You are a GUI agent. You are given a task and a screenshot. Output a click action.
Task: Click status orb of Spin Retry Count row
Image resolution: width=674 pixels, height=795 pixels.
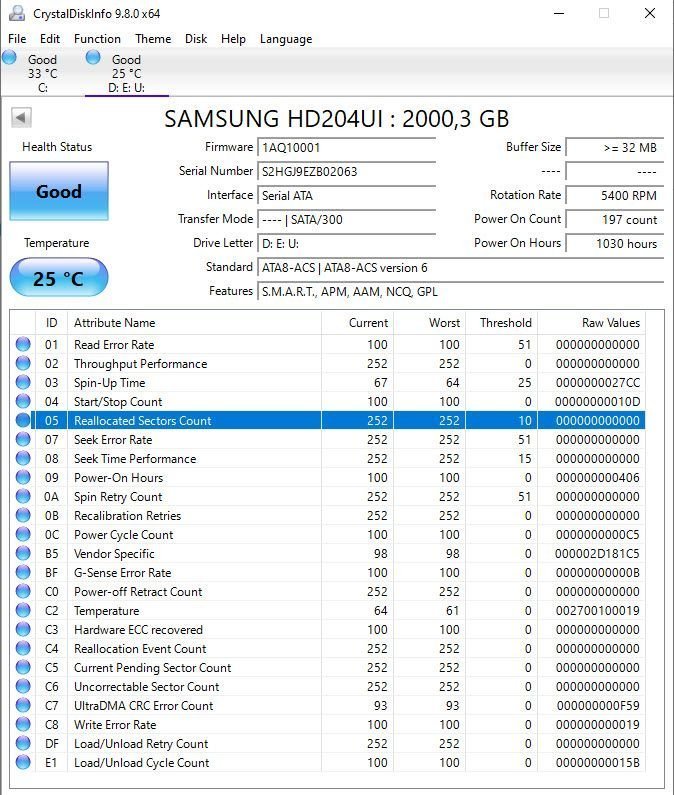[23, 496]
